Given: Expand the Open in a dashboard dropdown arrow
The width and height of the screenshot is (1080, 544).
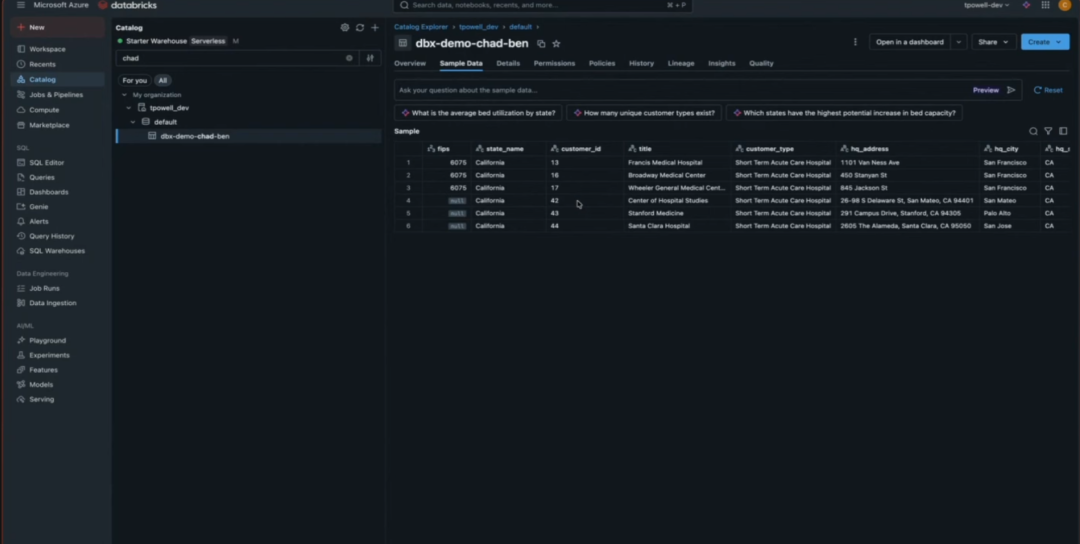Looking at the screenshot, I should [x=958, y=42].
